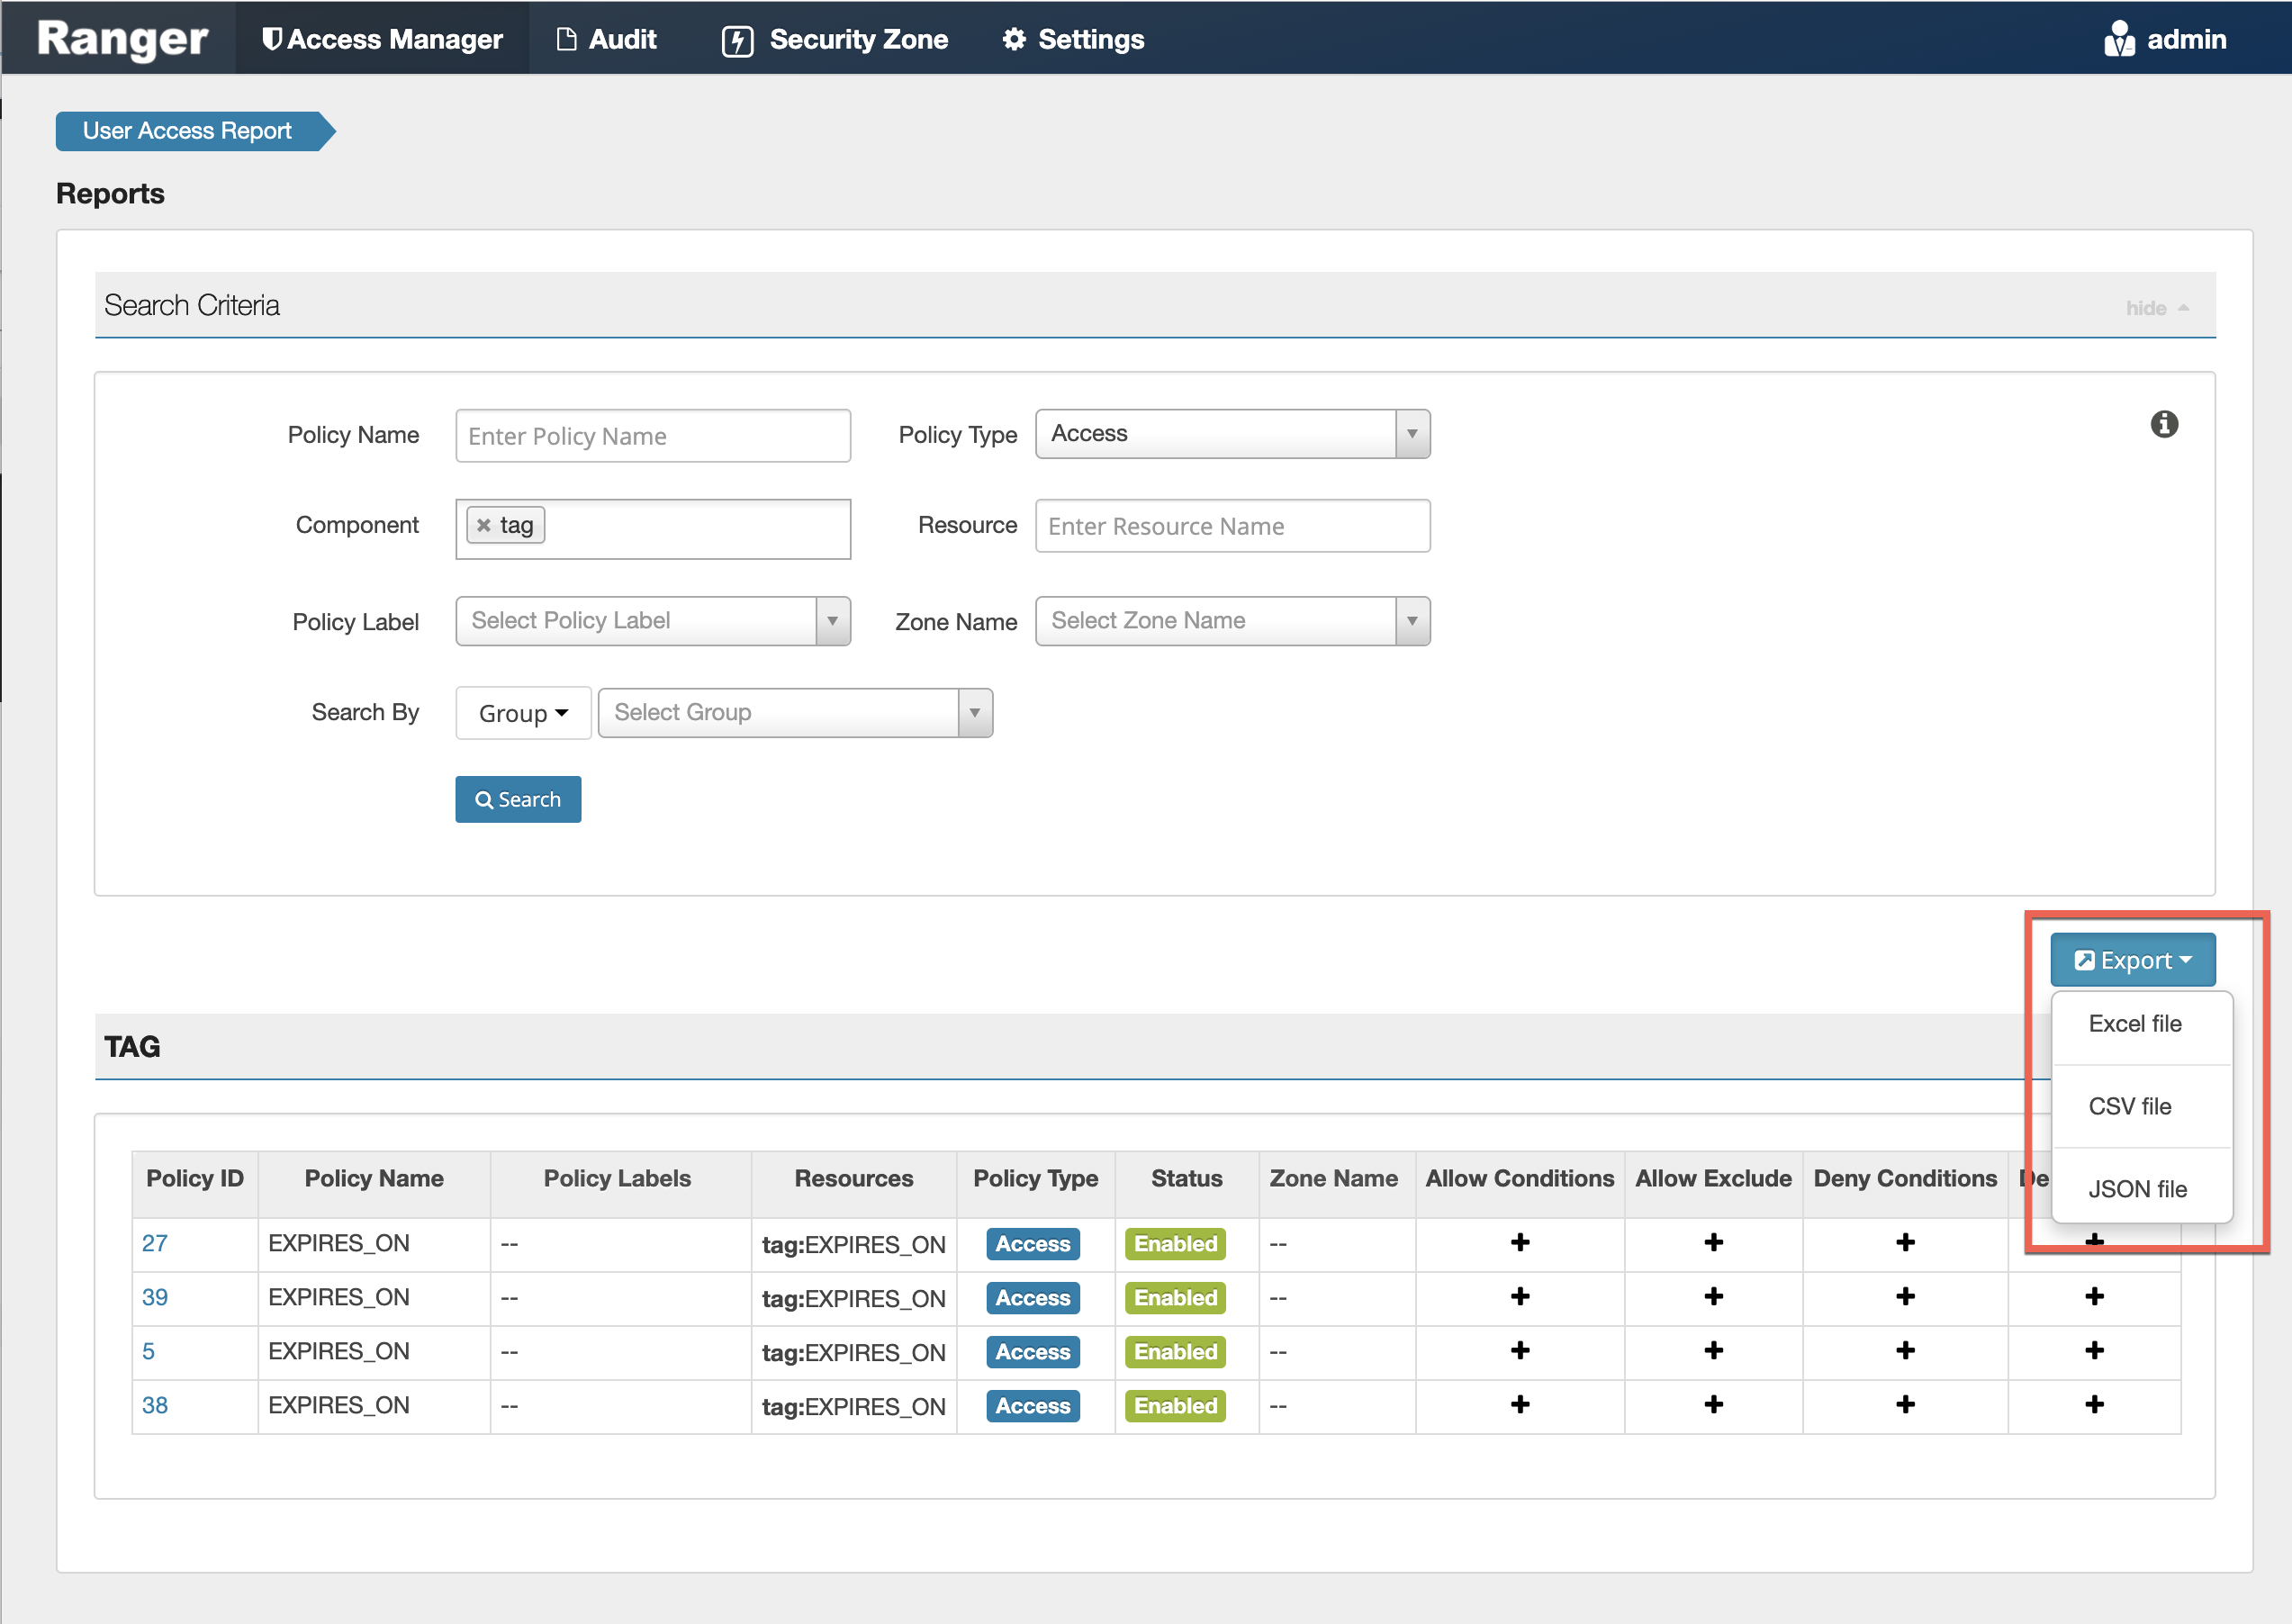
Task: Expand last column plus for policy 38
Action: (2094, 1405)
